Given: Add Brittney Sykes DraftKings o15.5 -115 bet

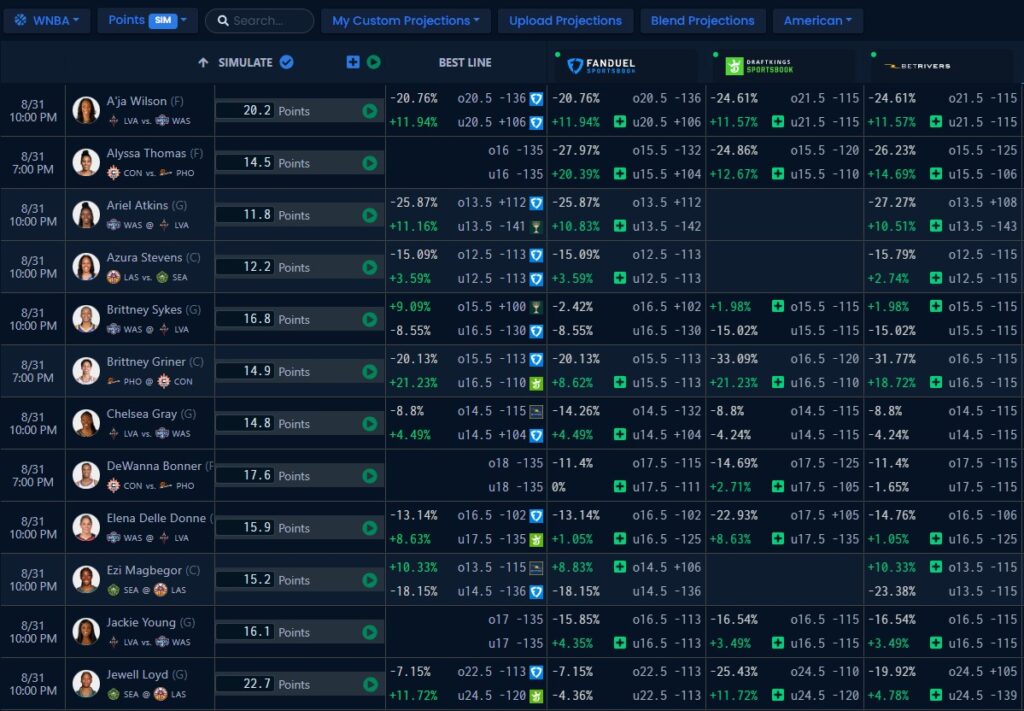Looking at the screenshot, I should (778, 306).
